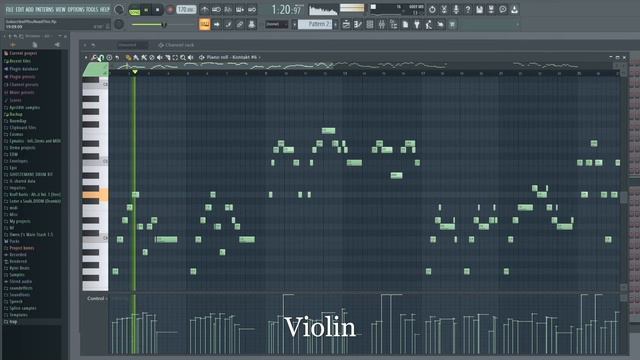Open the Channel rack view icon
This screenshot has width=640, height=360.
pos(370,24)
